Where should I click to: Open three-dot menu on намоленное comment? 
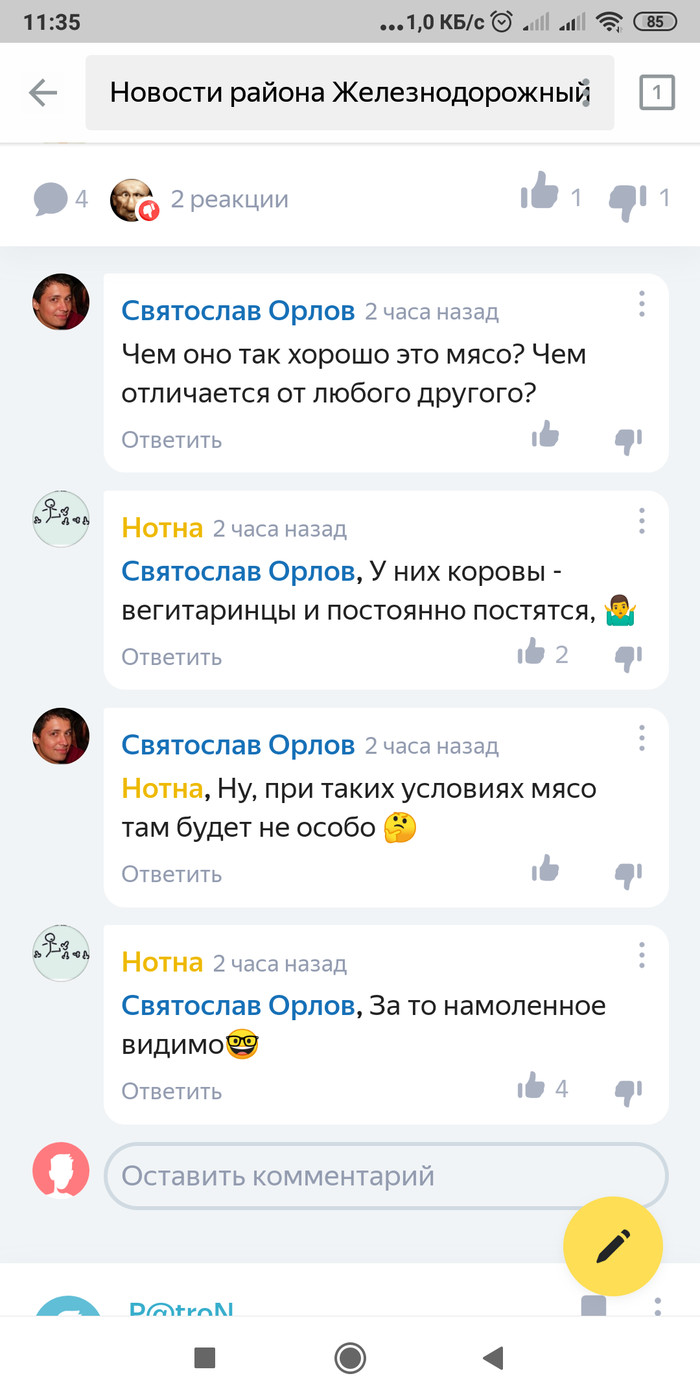click(x=642, y=955)
